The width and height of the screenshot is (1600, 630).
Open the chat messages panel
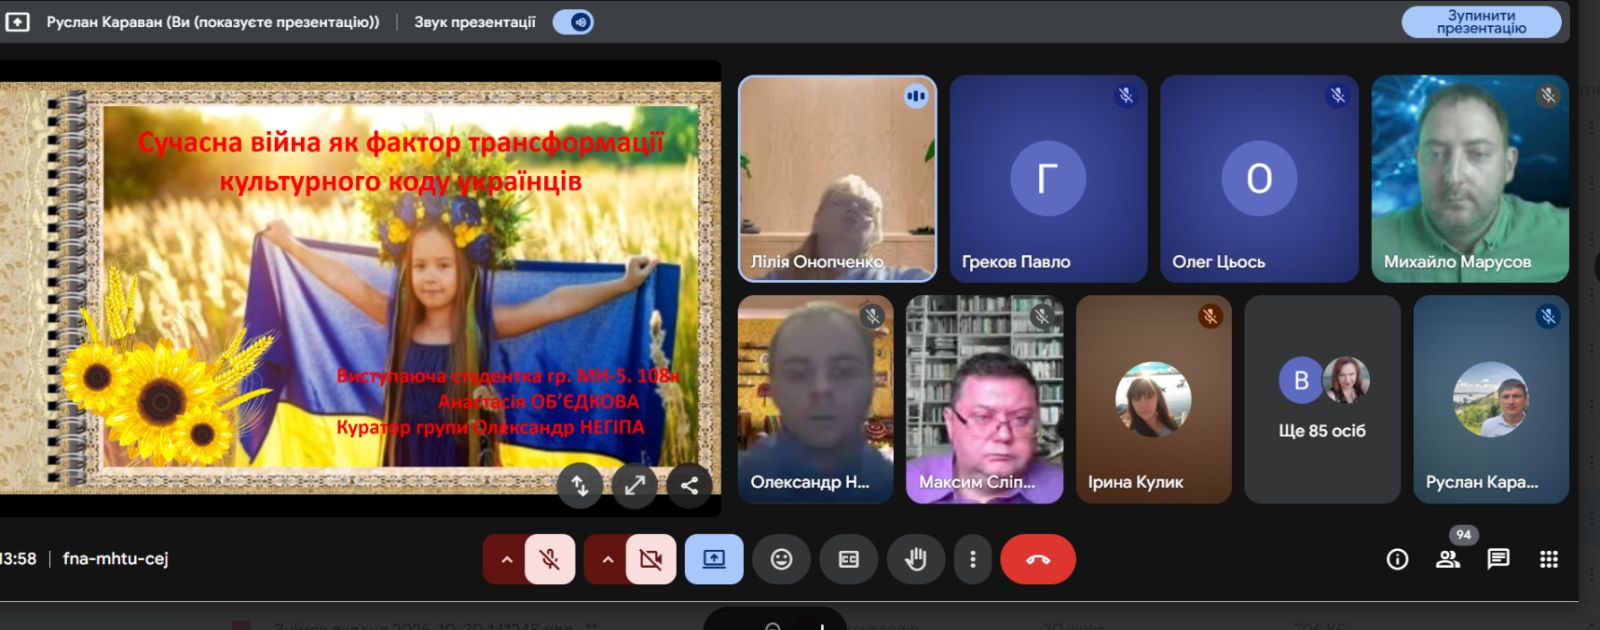1498,559
